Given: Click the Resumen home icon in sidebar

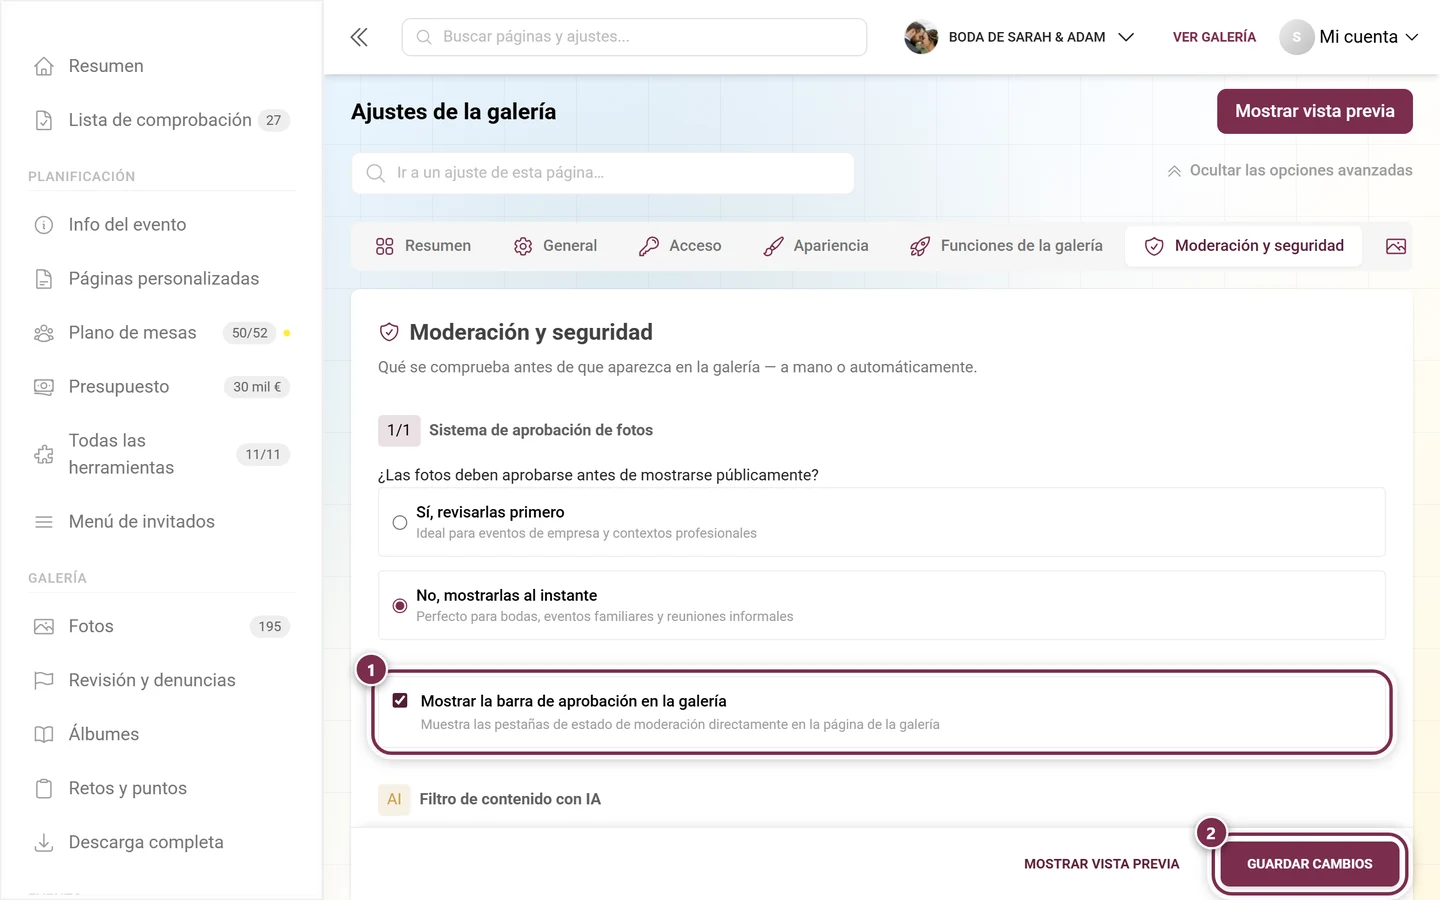Looking at the screenshot, I should [44, 66].
